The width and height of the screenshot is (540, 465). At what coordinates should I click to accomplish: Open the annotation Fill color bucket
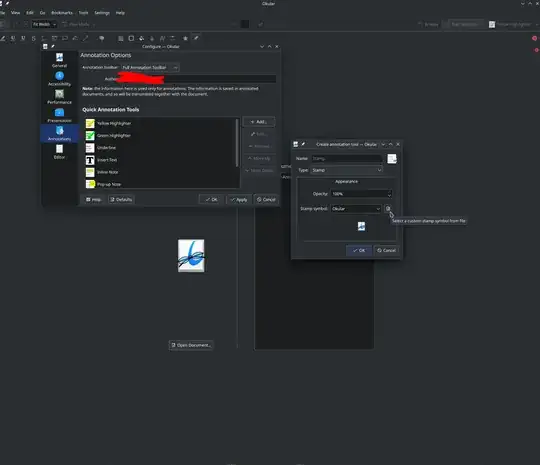point(142,38)
